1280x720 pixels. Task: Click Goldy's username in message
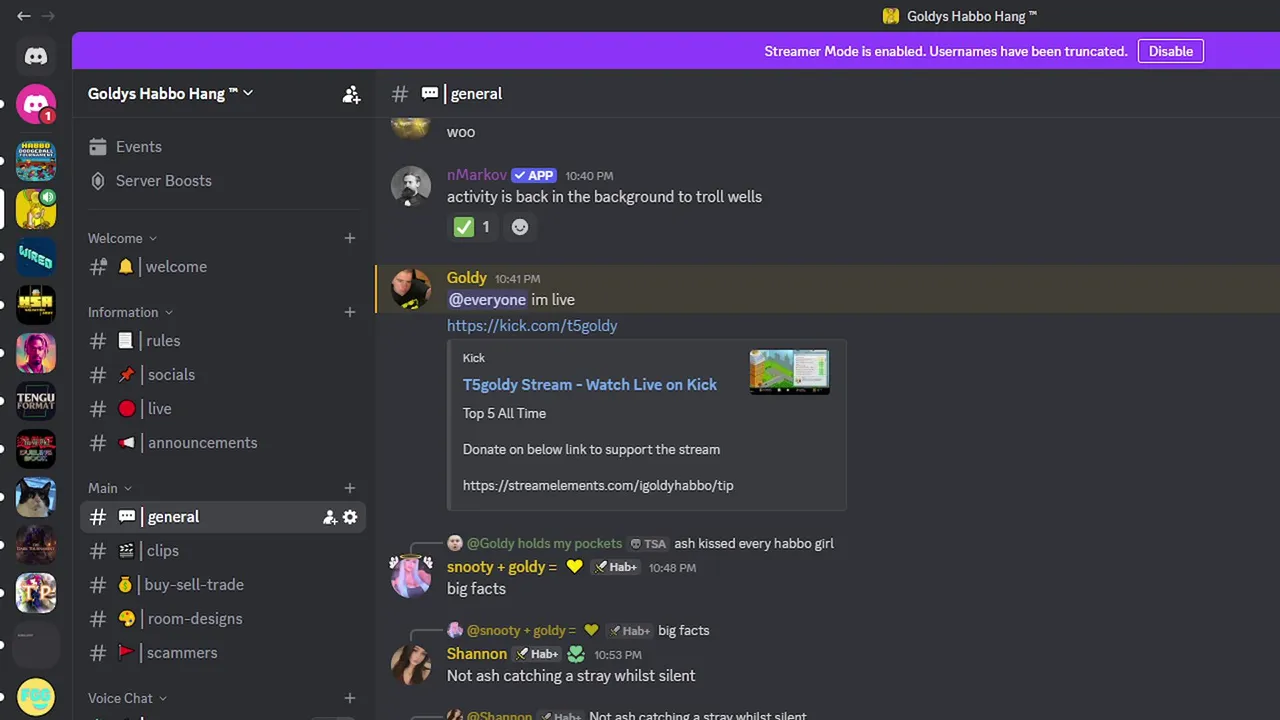[x=467, y=278]
